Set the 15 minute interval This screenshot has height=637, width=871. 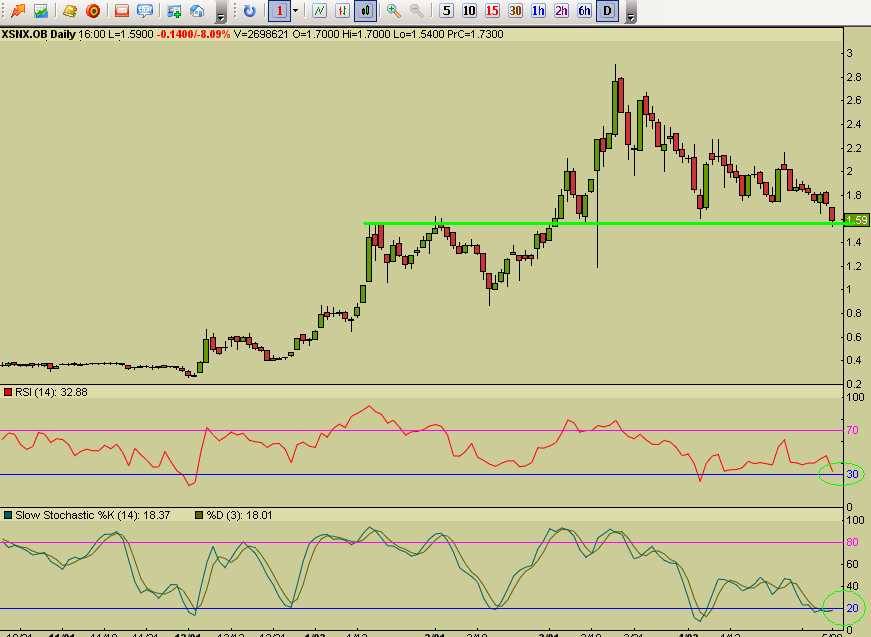(x=492, y=11)
